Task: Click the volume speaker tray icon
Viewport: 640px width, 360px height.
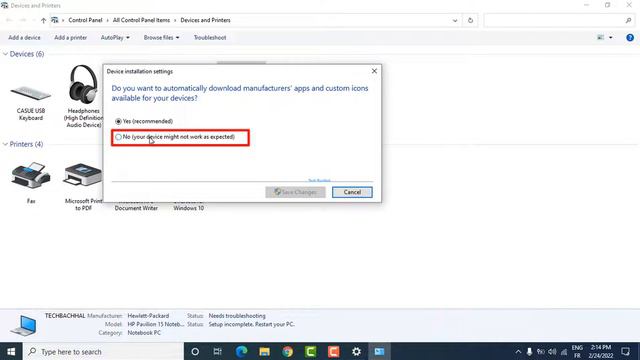Action: 552,351
